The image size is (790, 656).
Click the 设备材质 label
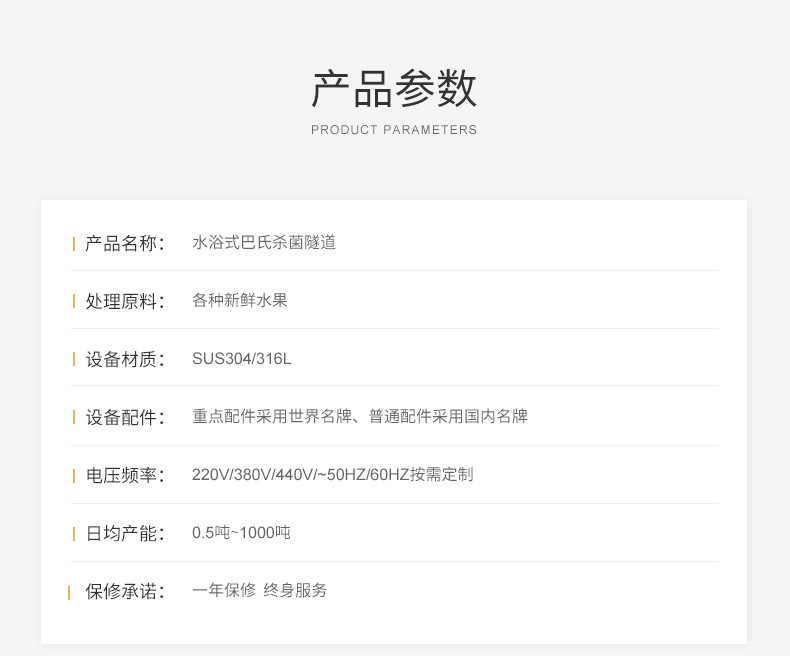125,359
